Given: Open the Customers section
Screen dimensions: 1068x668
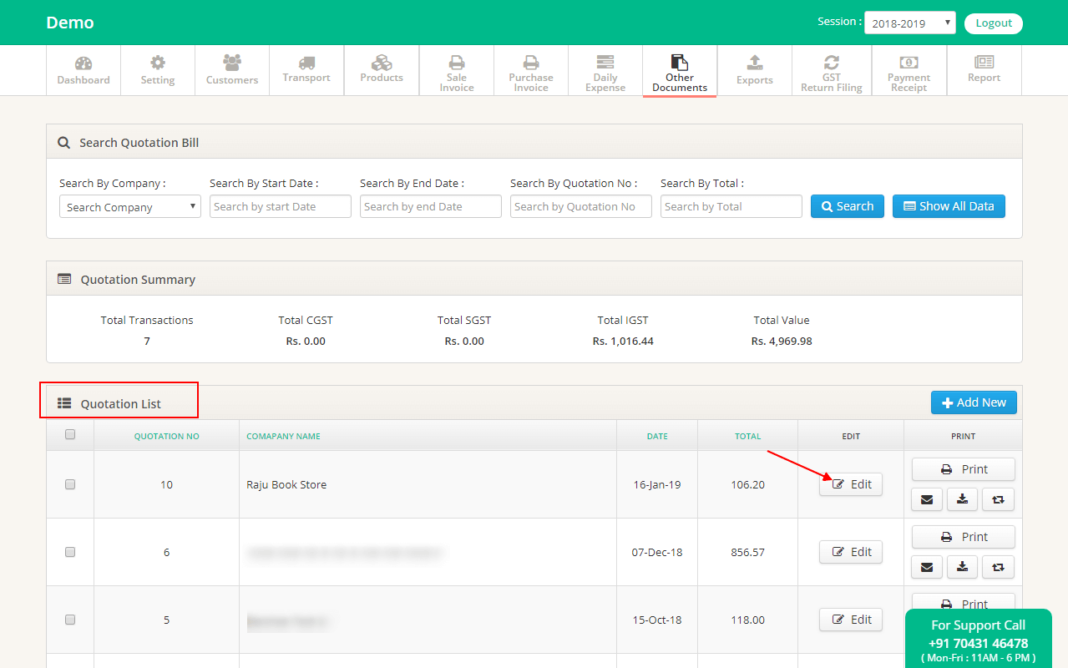Looking at the screenshot, I should click(231, 70).
